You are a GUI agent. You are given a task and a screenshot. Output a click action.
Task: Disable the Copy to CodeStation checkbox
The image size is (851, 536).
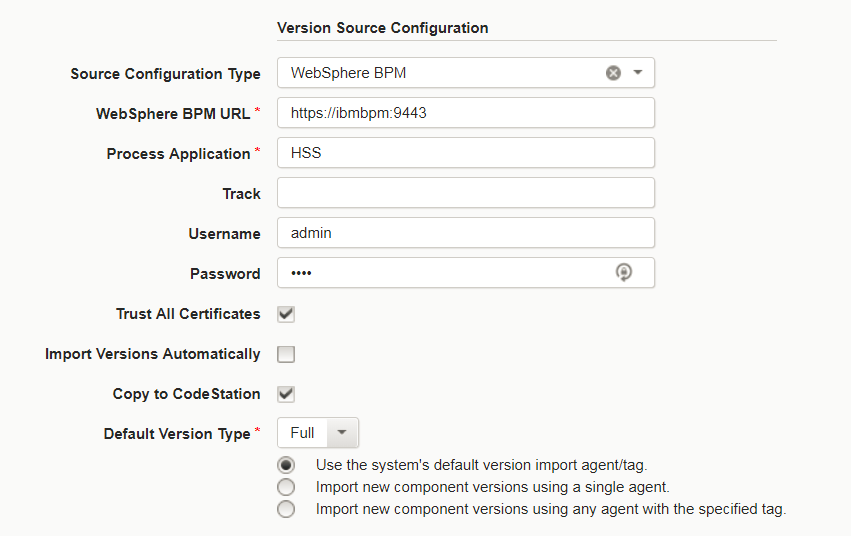pos(286,394)
